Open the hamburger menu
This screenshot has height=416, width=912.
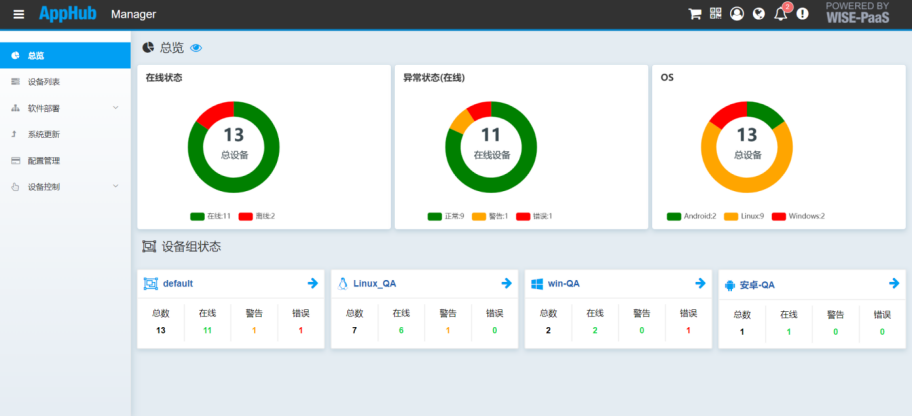(19, 14)
